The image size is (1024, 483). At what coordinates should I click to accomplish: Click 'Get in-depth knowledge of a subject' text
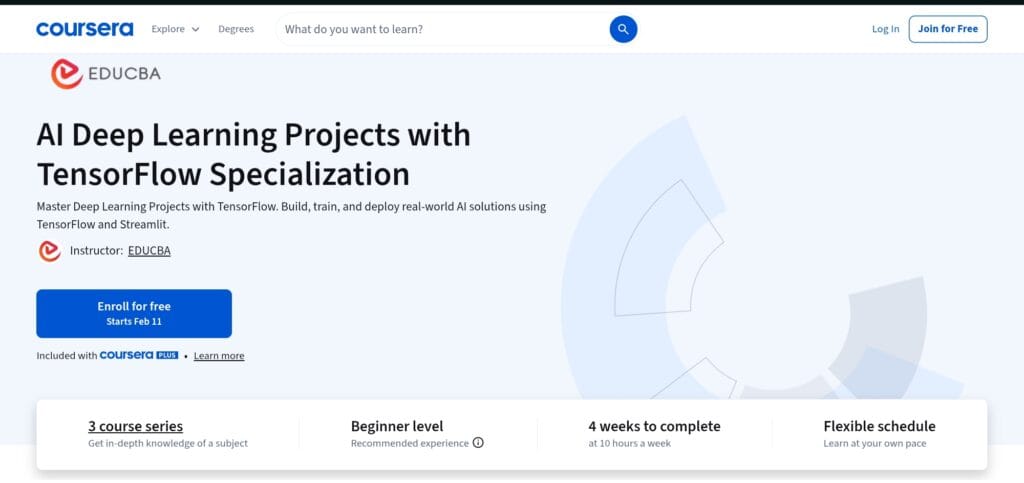click(x=168, y=443)
